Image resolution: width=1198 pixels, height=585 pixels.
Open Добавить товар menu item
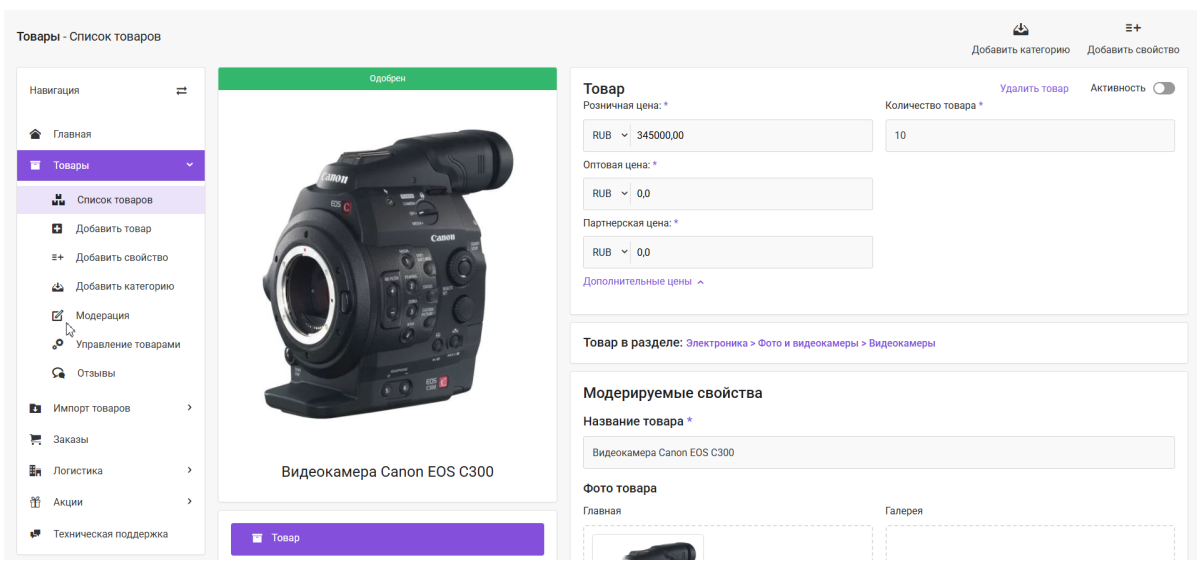(x=111, y=228)
